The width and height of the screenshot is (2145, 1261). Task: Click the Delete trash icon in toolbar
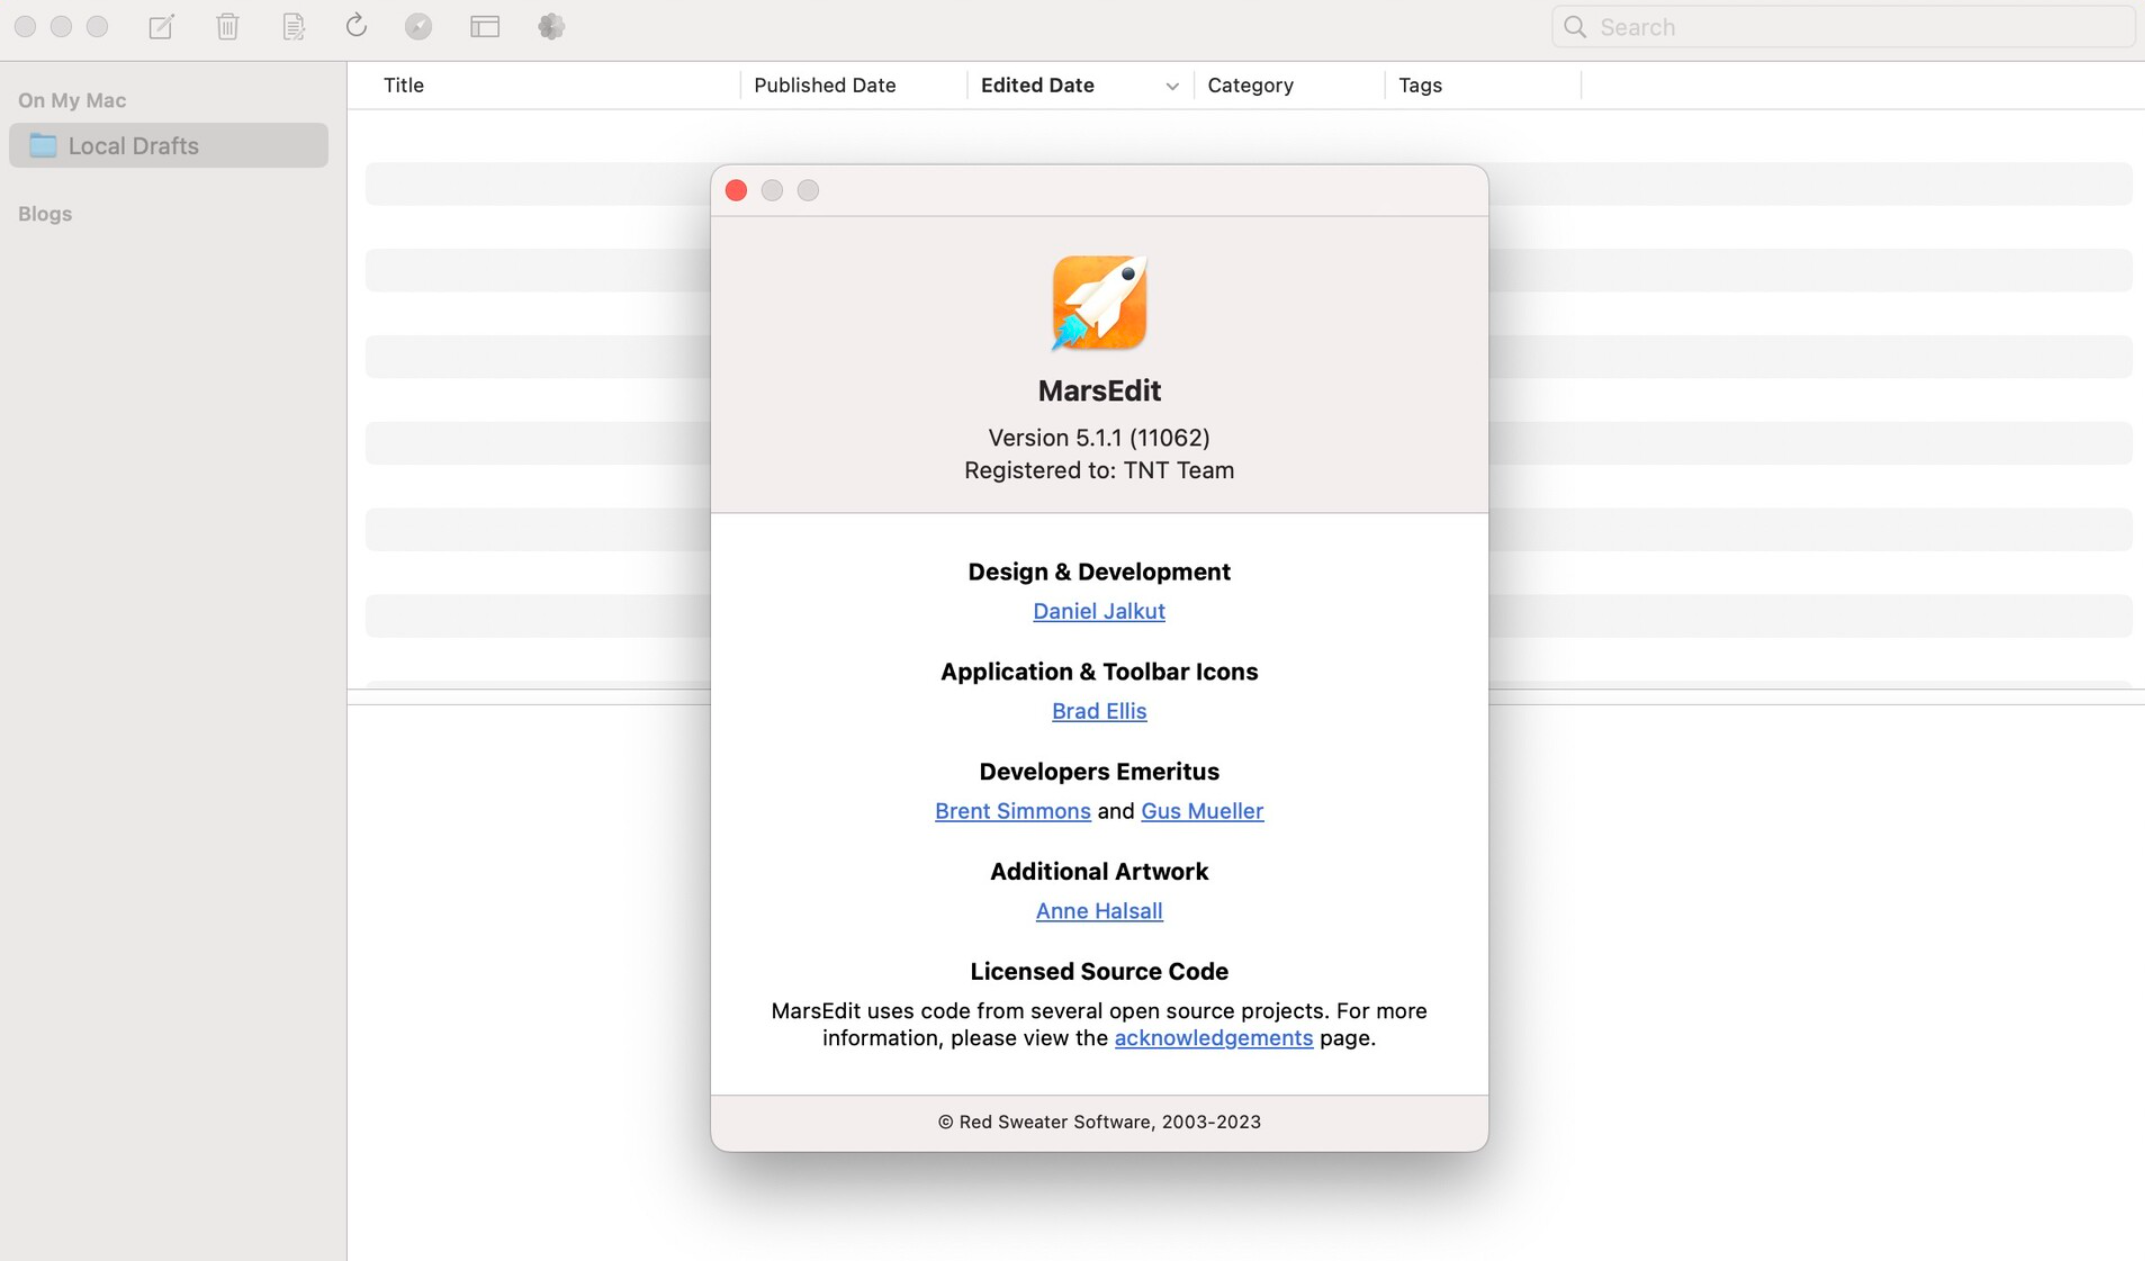(227, 26)
